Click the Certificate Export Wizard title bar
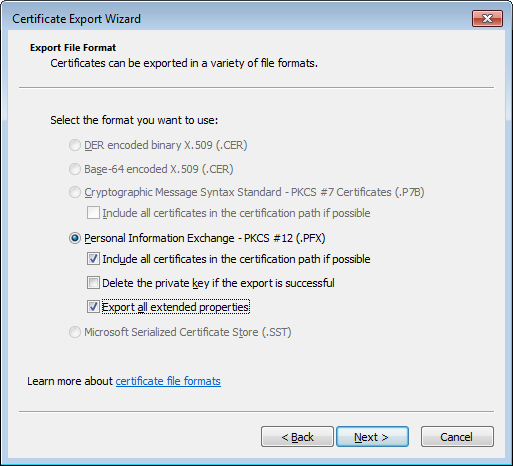 pos(233,19)
